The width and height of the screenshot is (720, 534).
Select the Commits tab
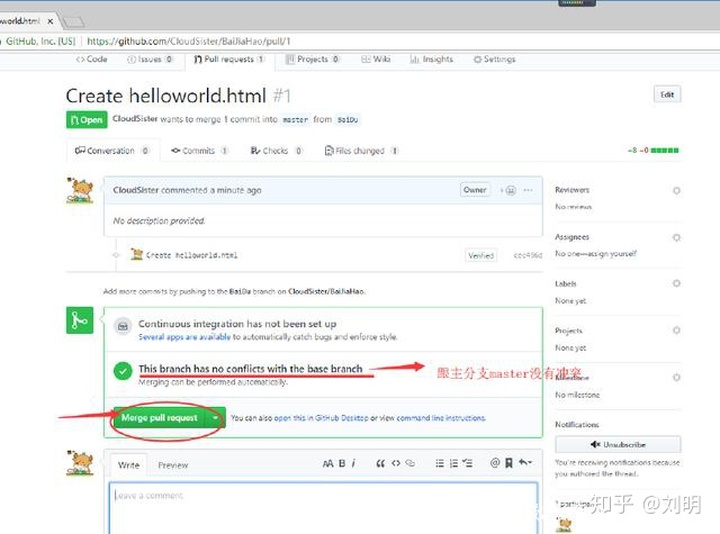(200, 151)
